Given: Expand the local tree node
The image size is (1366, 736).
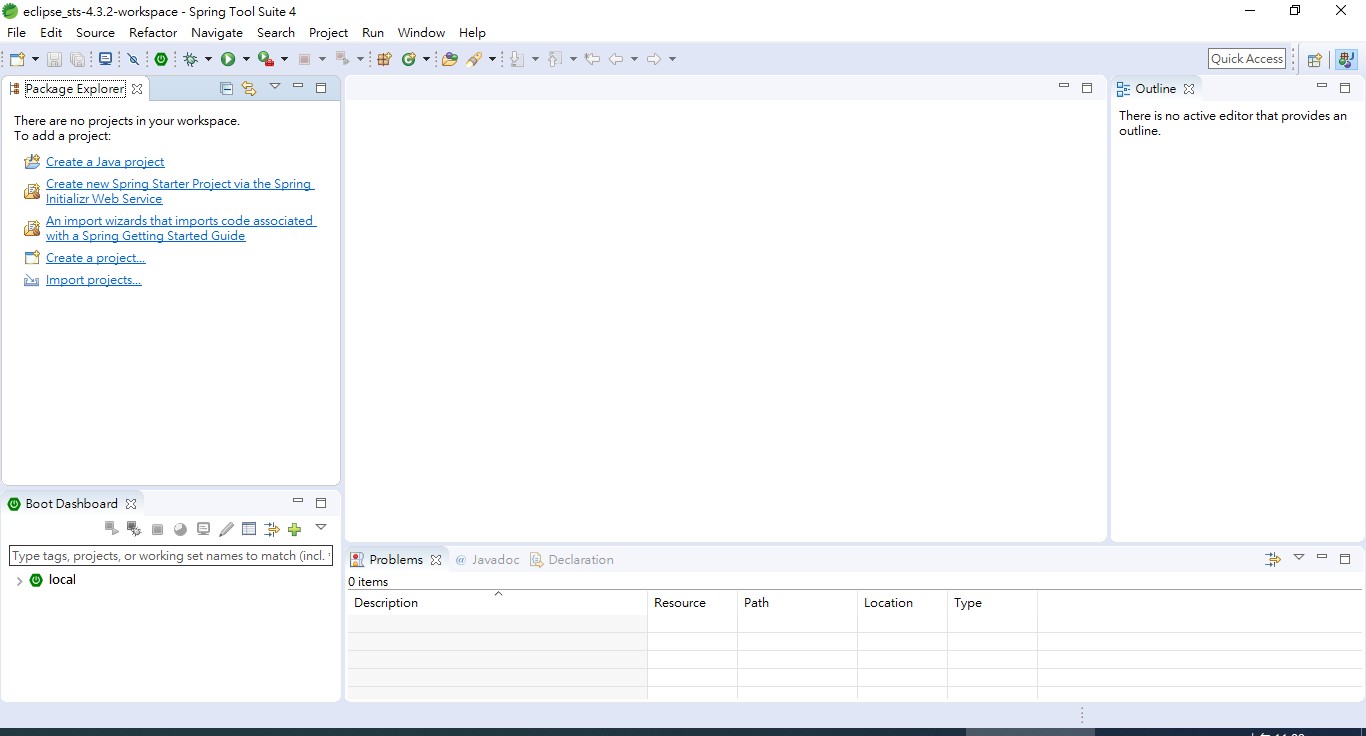Looking at the screenshot, I should pos(19,581).
